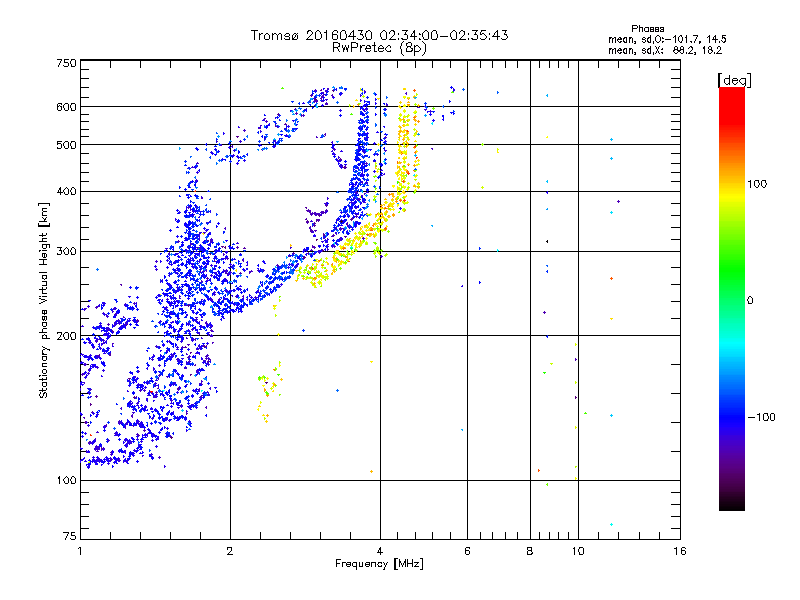Viewport: 800px width, 600px height.
Task: Click the y-axis tick label '400'
Action: point(66,192)
